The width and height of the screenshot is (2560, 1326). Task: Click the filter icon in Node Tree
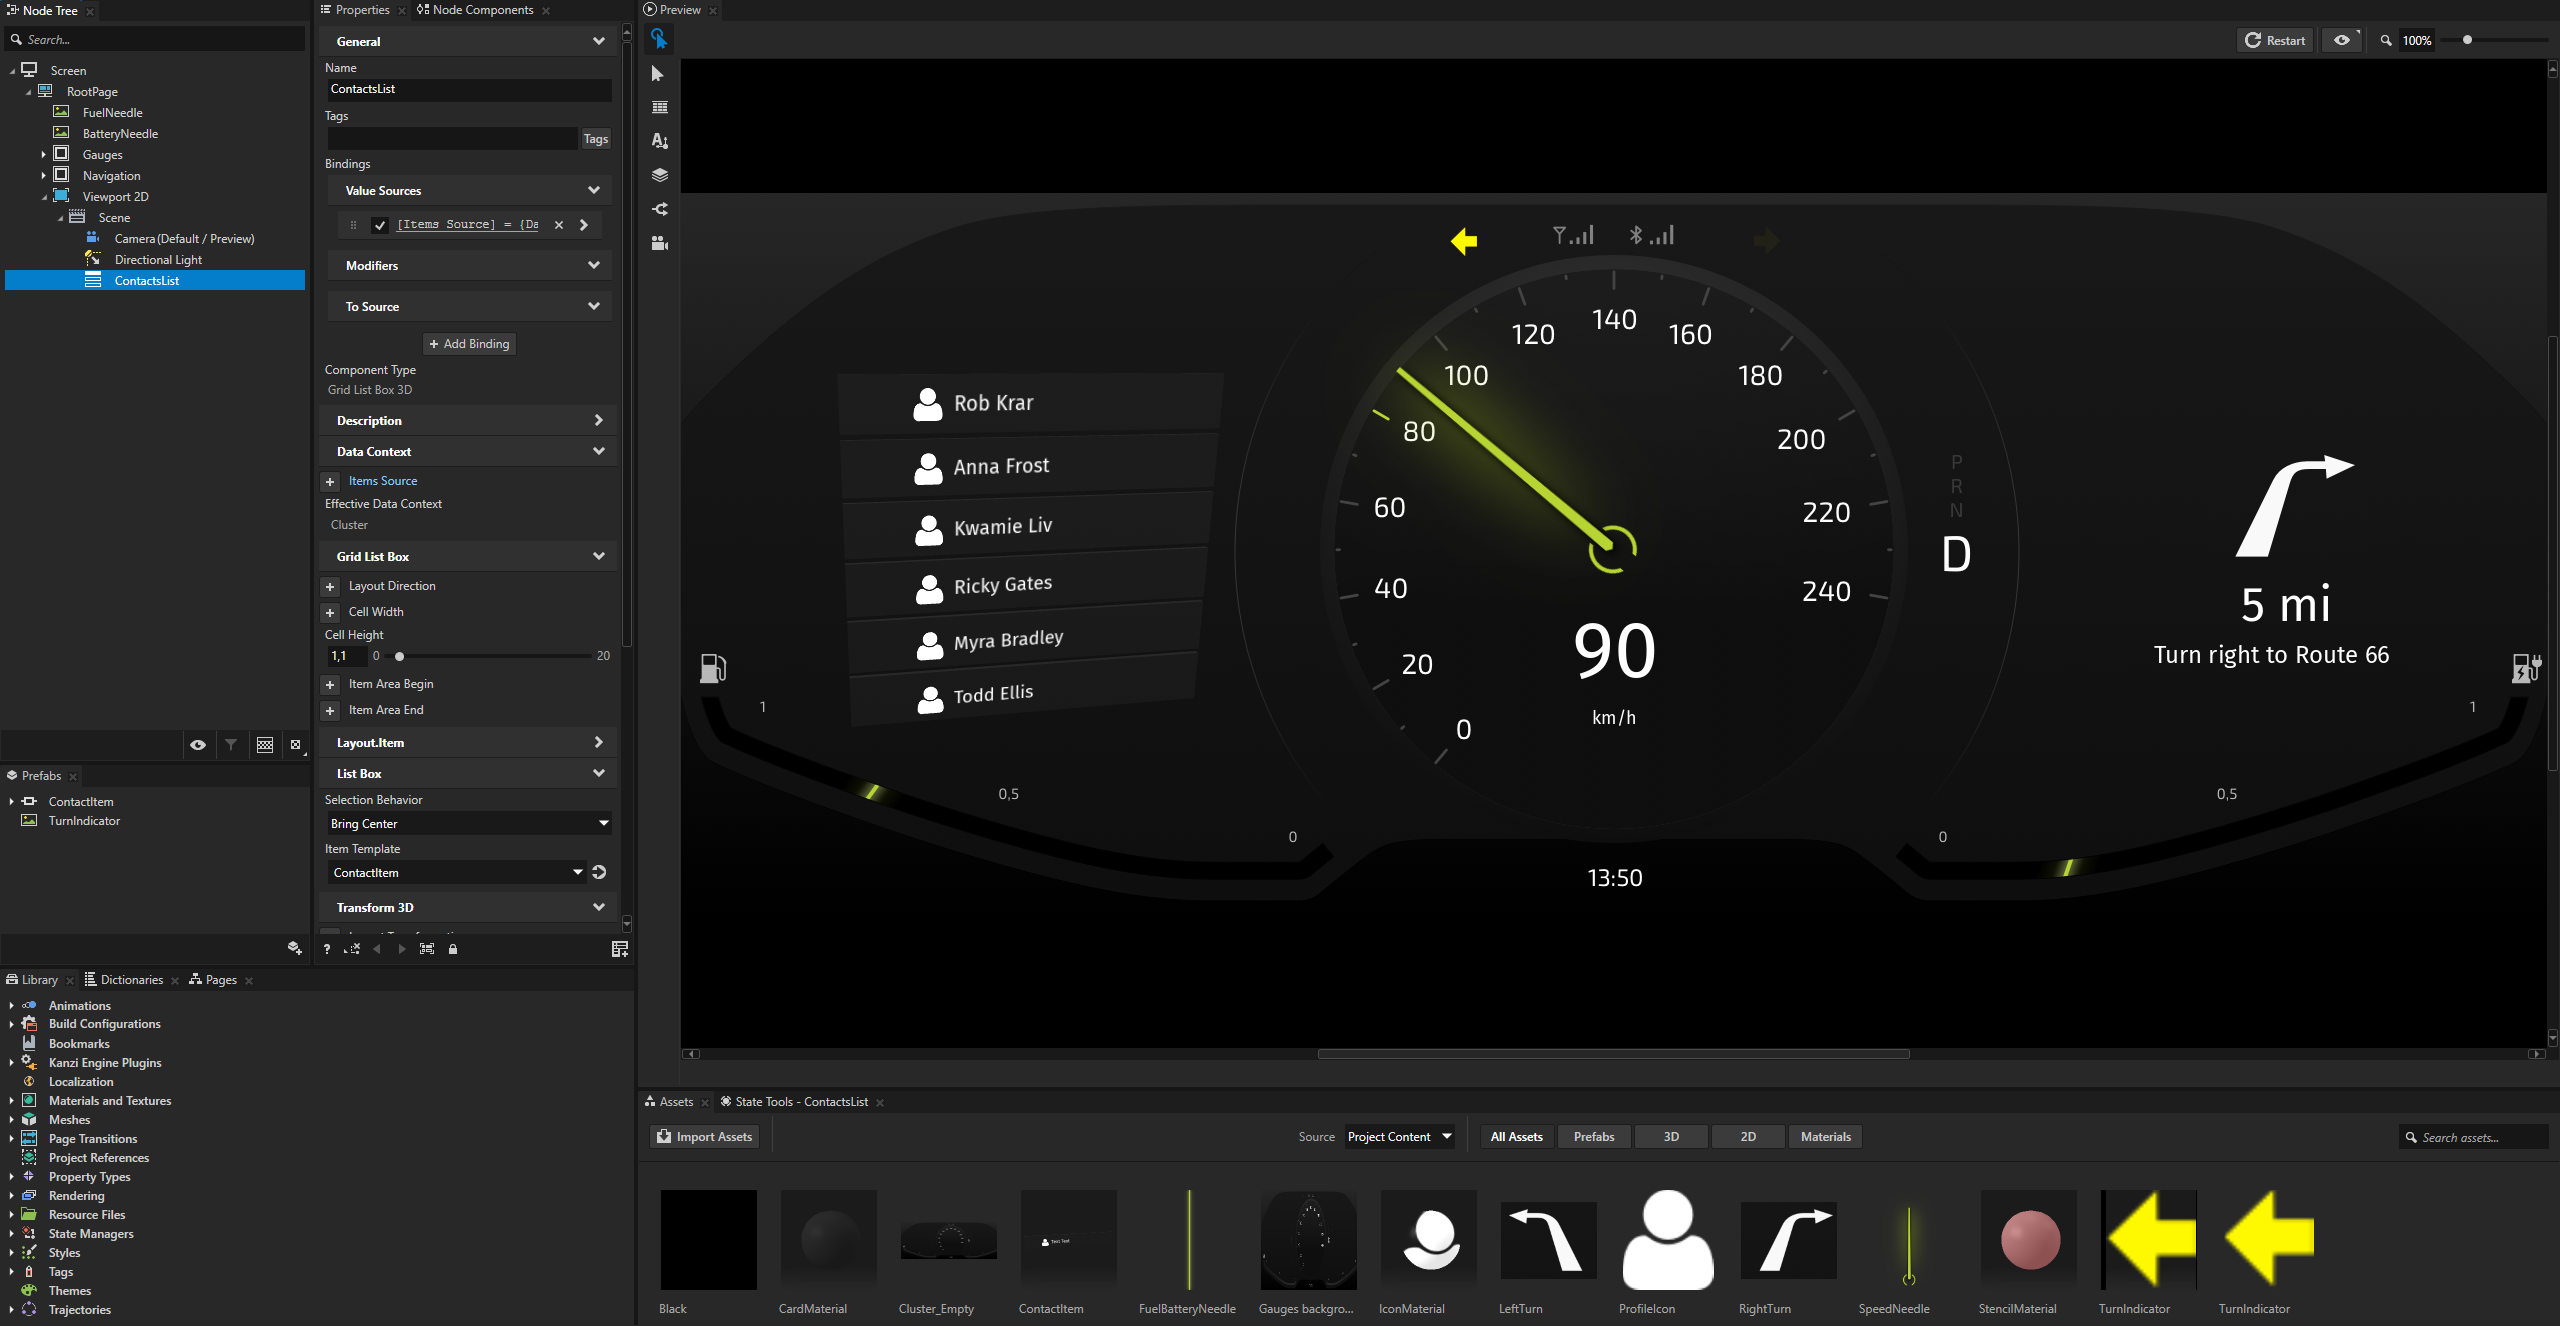231,745
